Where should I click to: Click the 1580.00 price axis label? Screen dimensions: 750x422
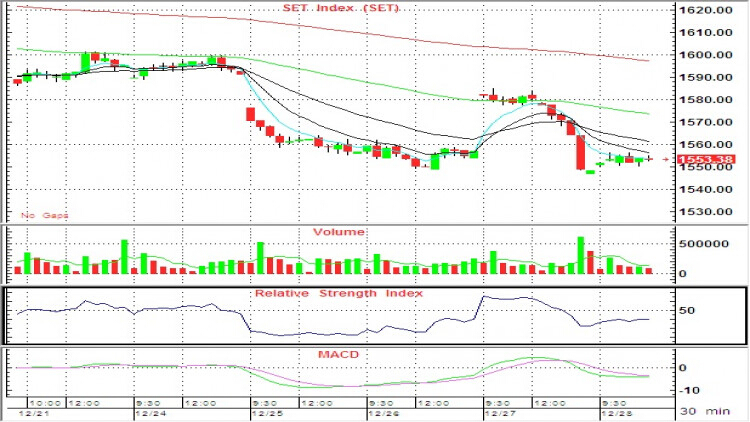pyautogui.click(x=706, y=100)
